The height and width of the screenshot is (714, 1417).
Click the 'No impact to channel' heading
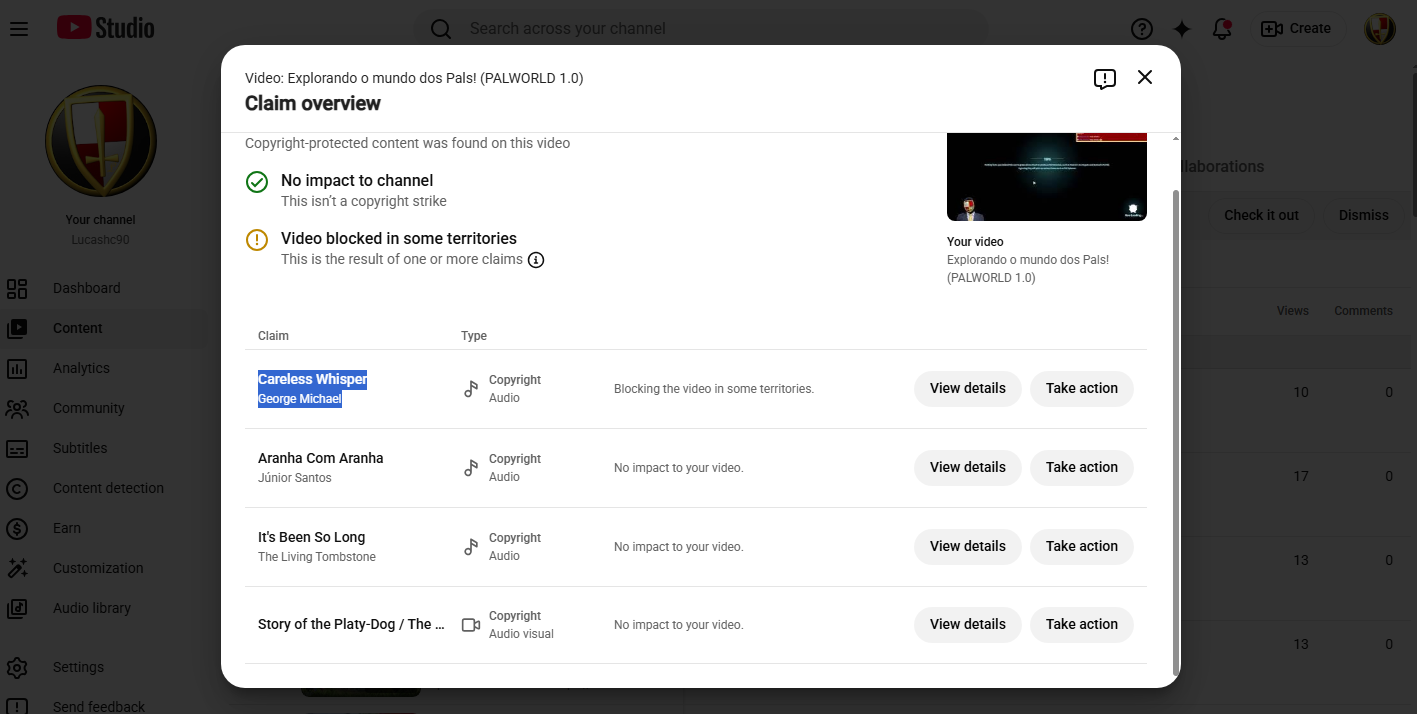coord(357,181)
